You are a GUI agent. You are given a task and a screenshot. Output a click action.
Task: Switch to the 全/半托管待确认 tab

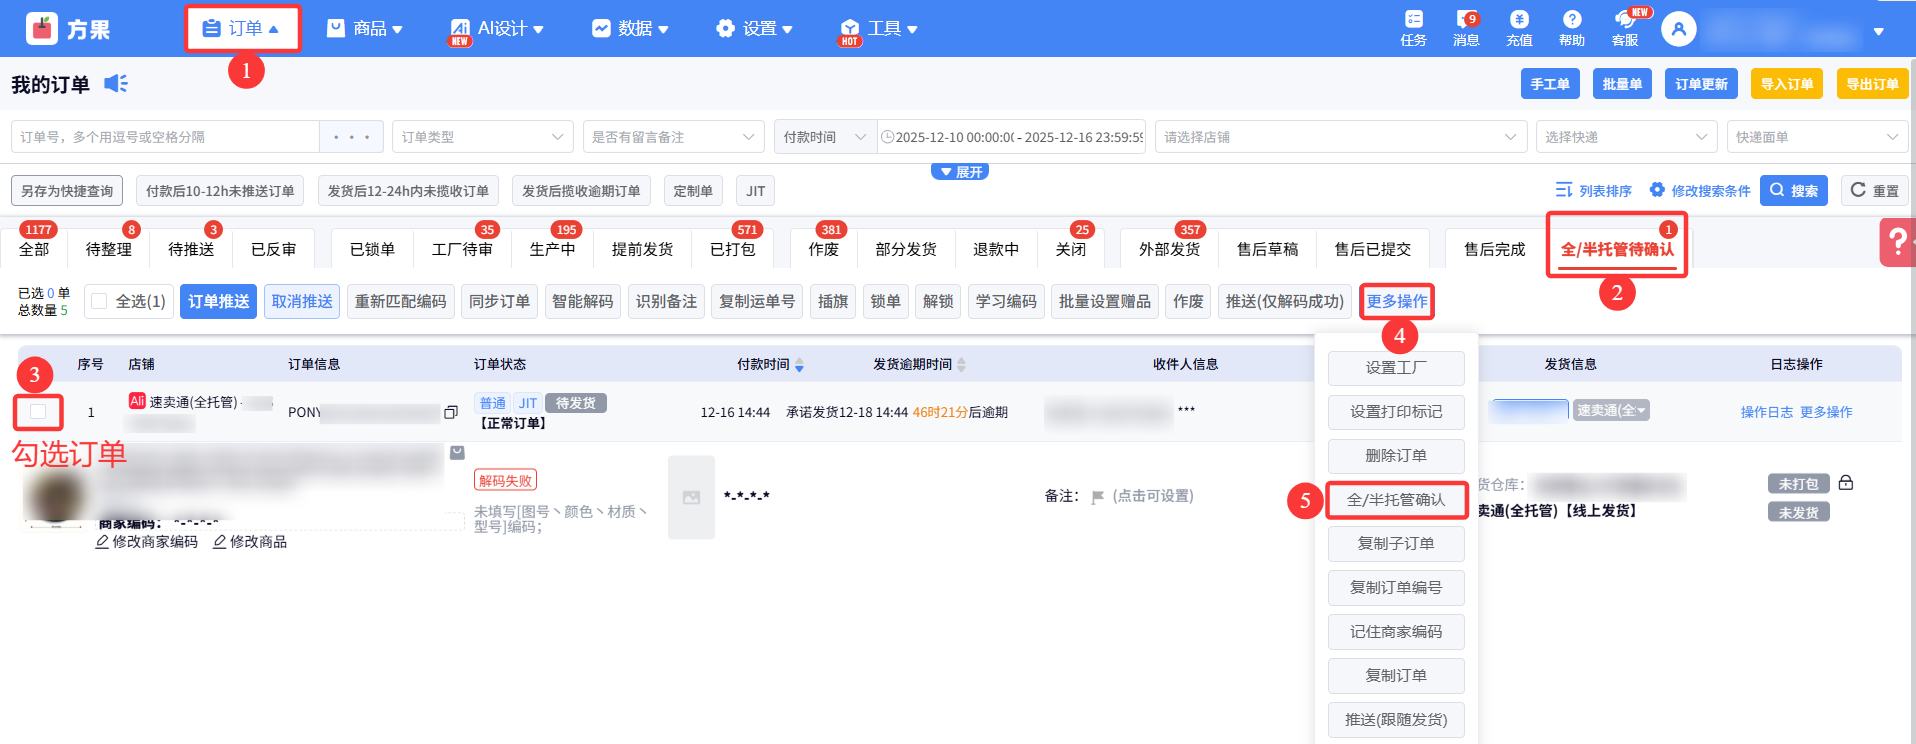pyautogui.click(x=1616, y=249)
